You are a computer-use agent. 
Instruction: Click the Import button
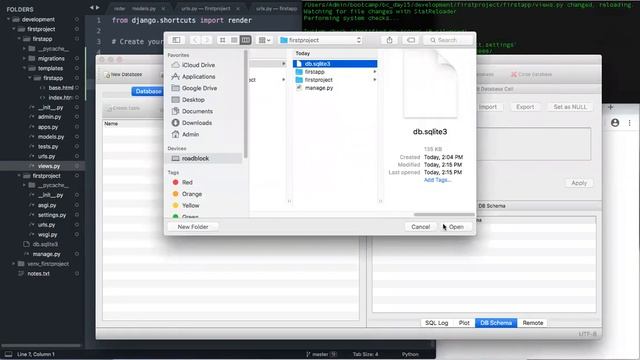tap(488, 107)
